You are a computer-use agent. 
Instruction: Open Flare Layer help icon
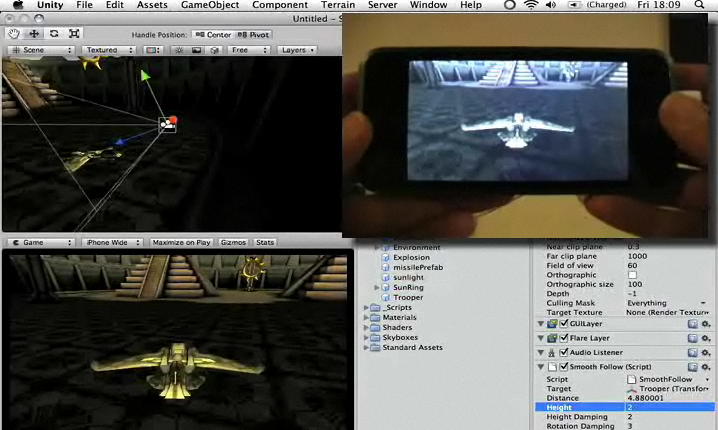click(692, 338)
